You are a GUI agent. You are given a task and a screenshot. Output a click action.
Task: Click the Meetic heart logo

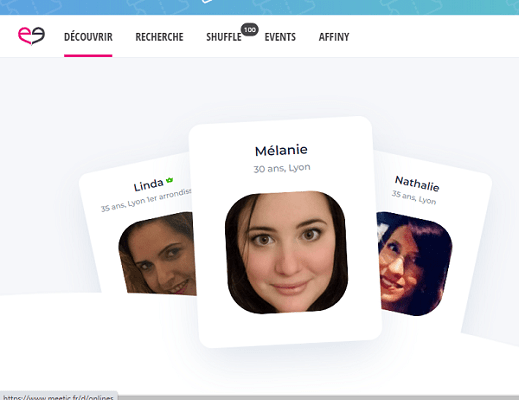click(x=31, y=36)
